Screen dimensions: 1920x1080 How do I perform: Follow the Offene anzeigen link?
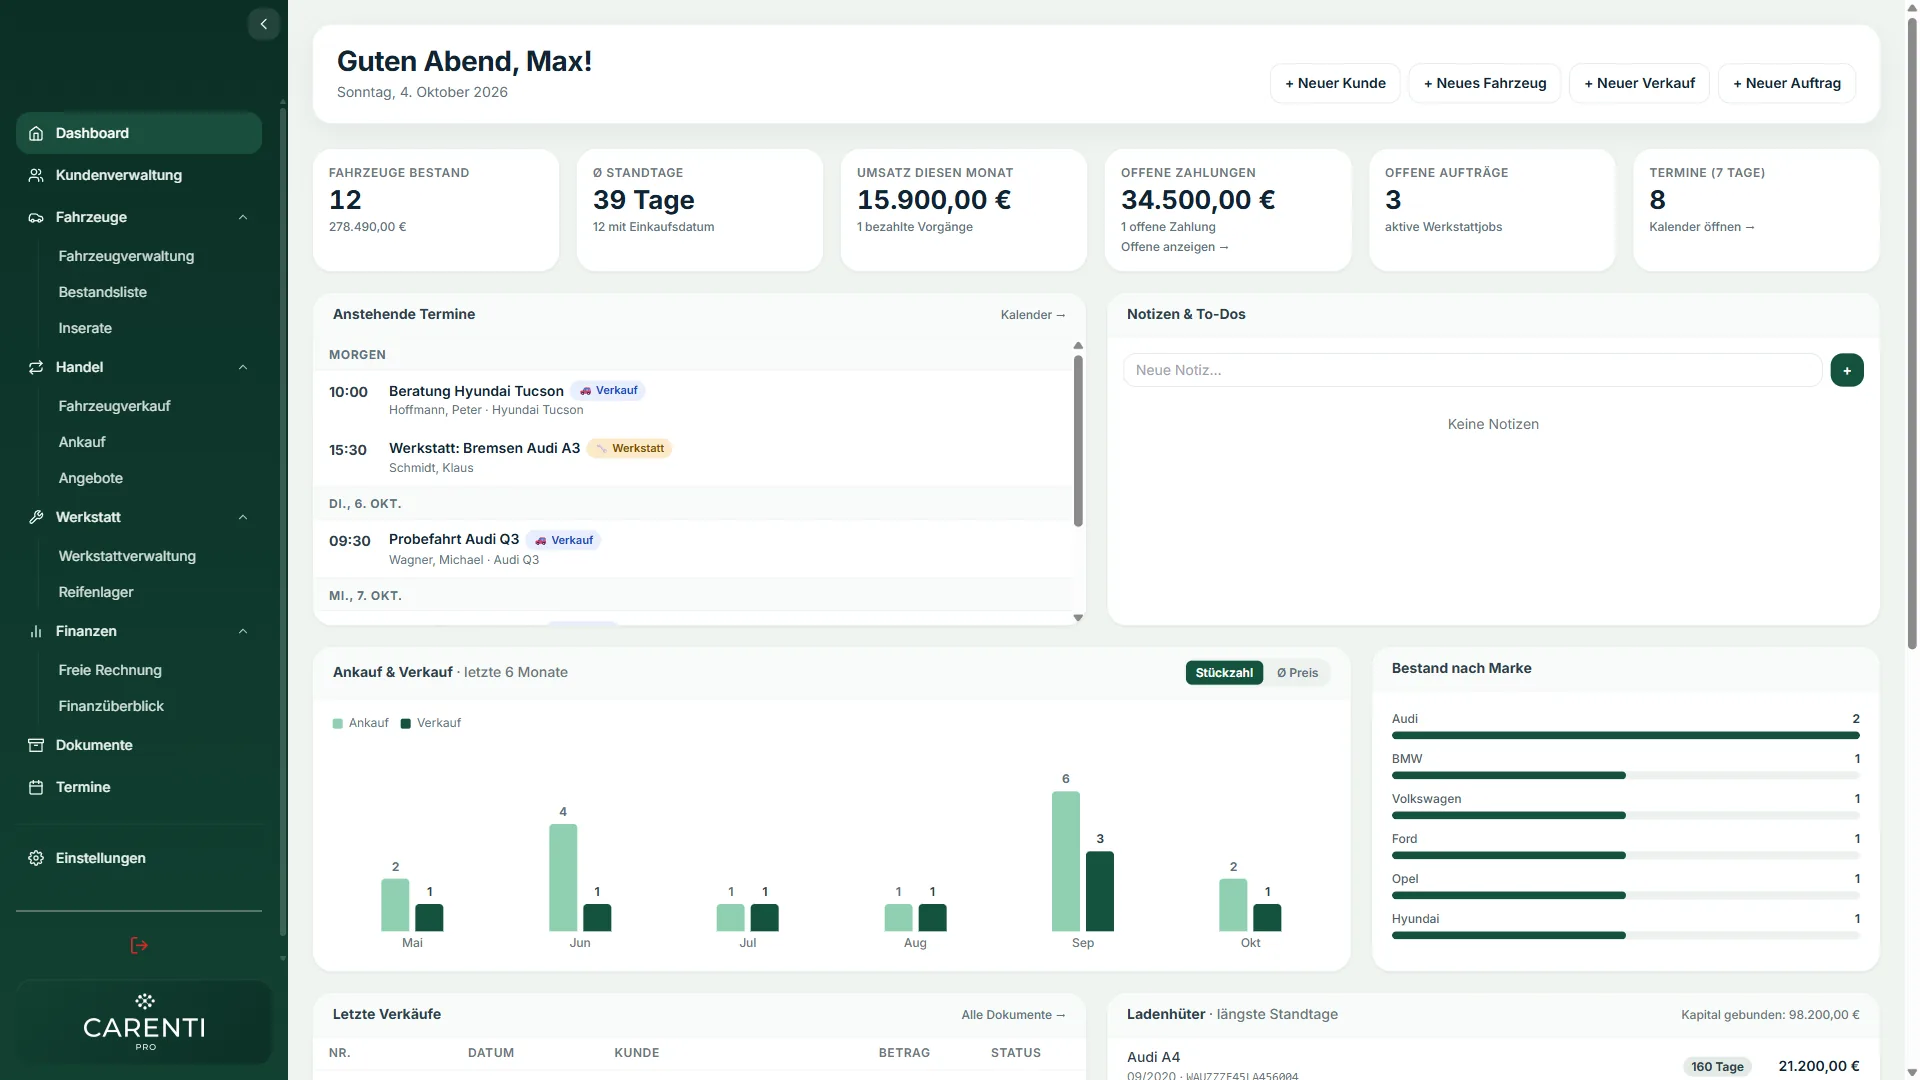1174,247
